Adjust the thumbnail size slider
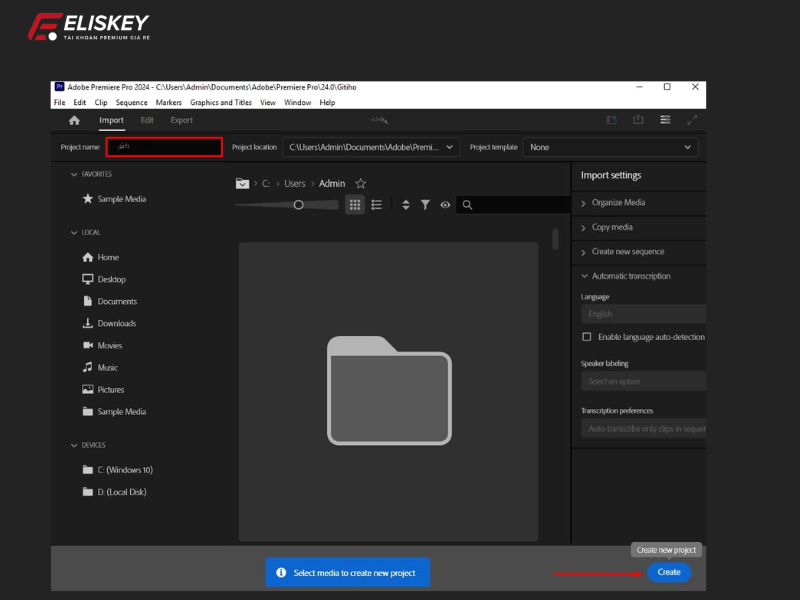The width and height of the screenshot is (800, 600). pos(298,205)
